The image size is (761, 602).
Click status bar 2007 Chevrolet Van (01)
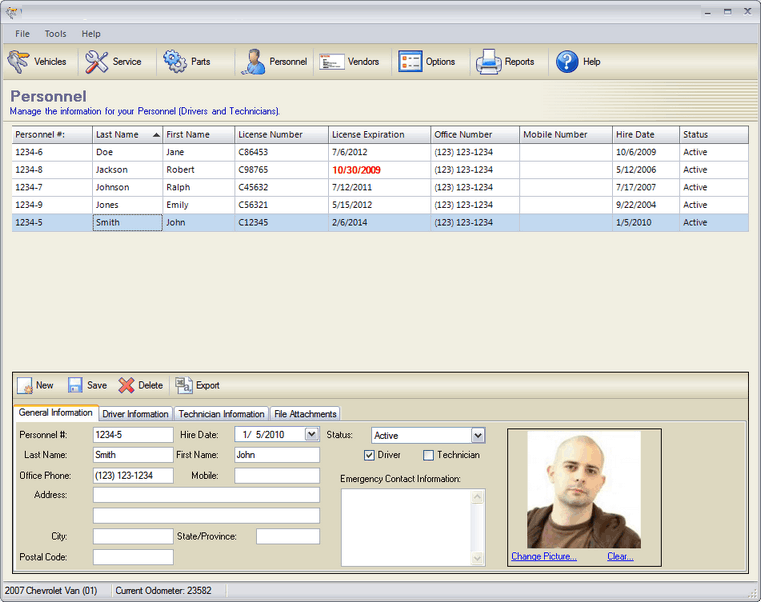51,591
